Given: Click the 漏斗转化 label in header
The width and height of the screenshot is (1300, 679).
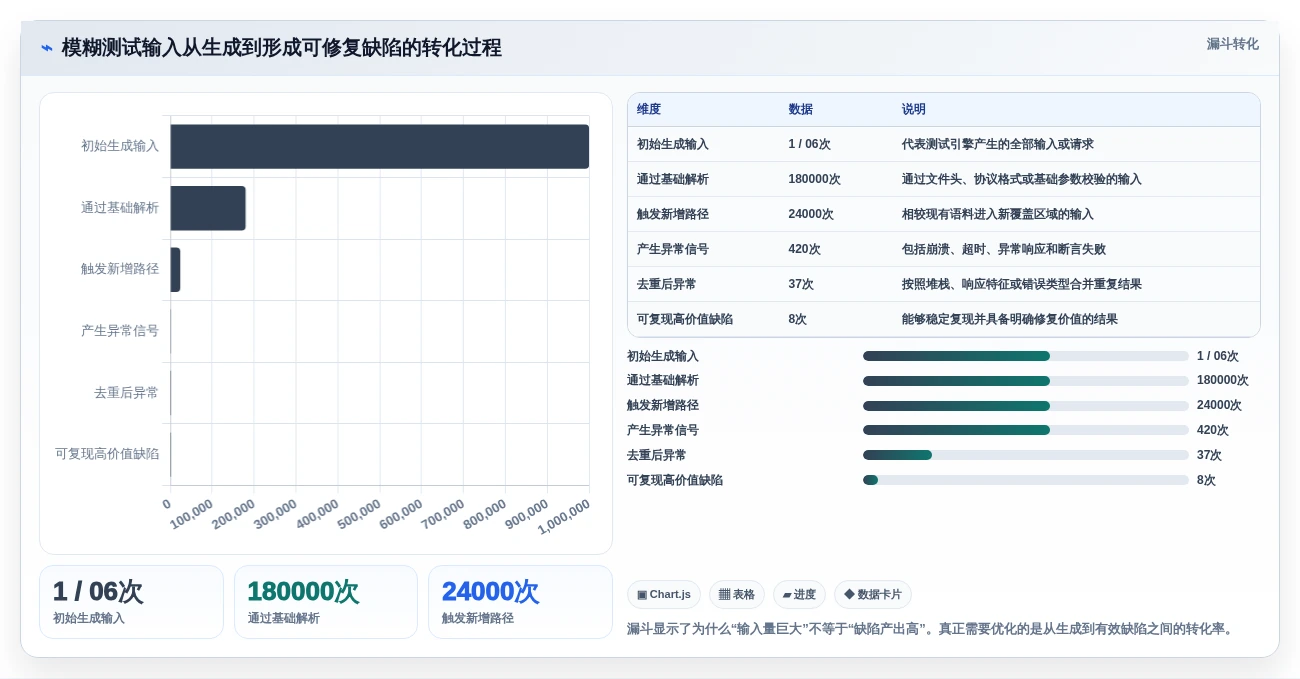Looking at the screenshot, I should click(x=1232, y=44).
